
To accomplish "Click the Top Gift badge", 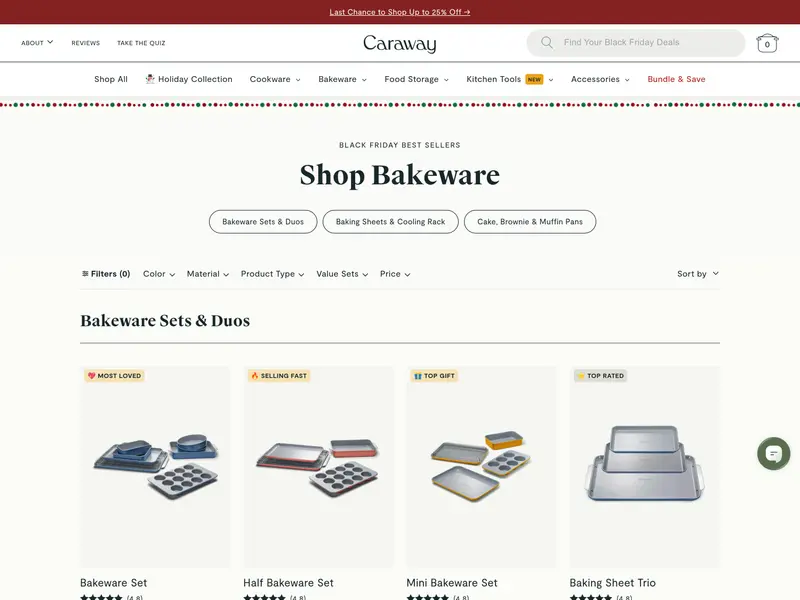I will coord(434,376).
